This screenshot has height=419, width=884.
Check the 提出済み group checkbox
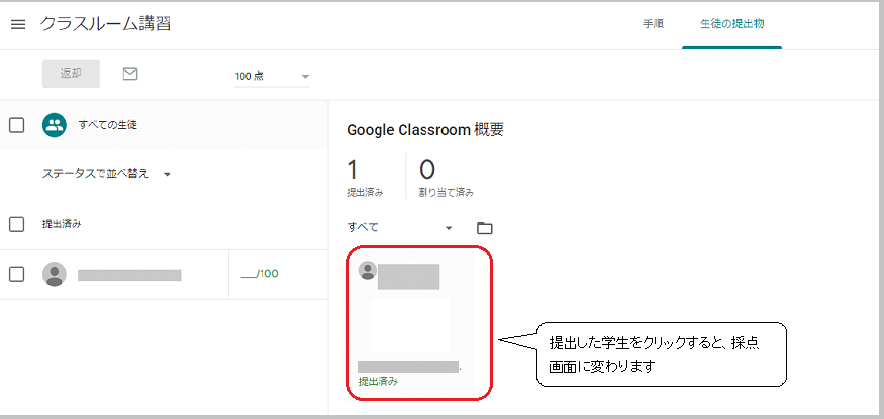17,224
